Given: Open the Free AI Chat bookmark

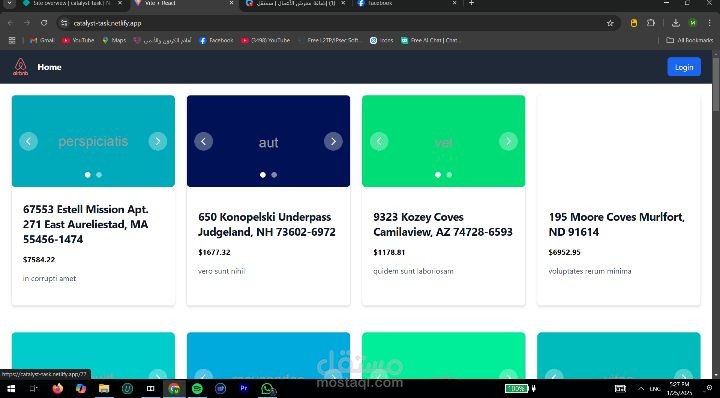Looking at the screenshot, I should (x=429, y=40).
